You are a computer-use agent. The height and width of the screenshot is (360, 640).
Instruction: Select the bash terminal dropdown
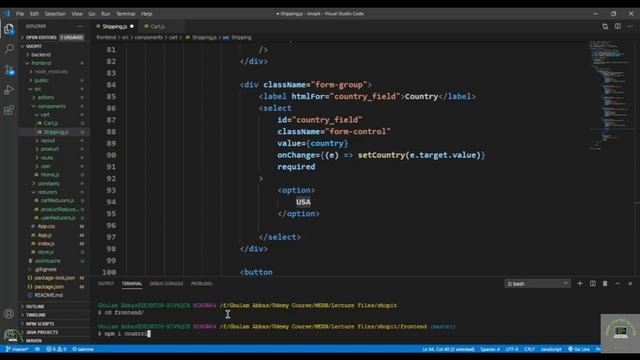(x=537, y=283)
